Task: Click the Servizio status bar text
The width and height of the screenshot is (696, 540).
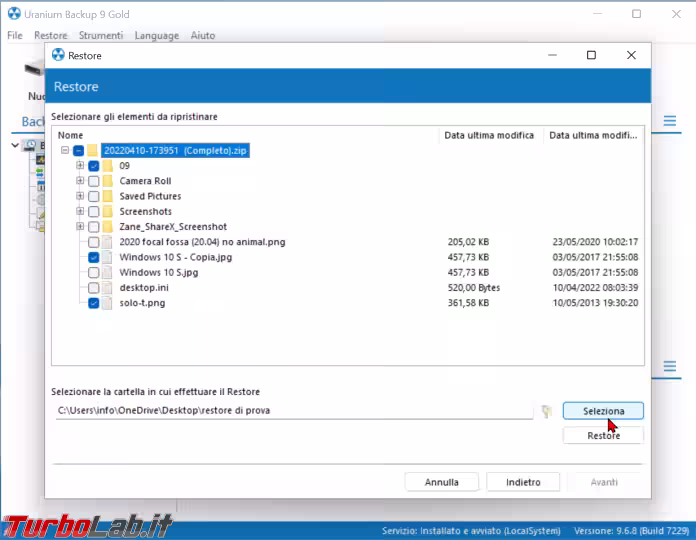Action: 471,531
